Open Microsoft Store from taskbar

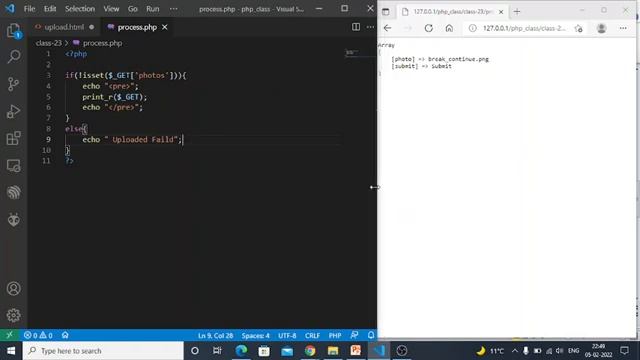point(264,351)
